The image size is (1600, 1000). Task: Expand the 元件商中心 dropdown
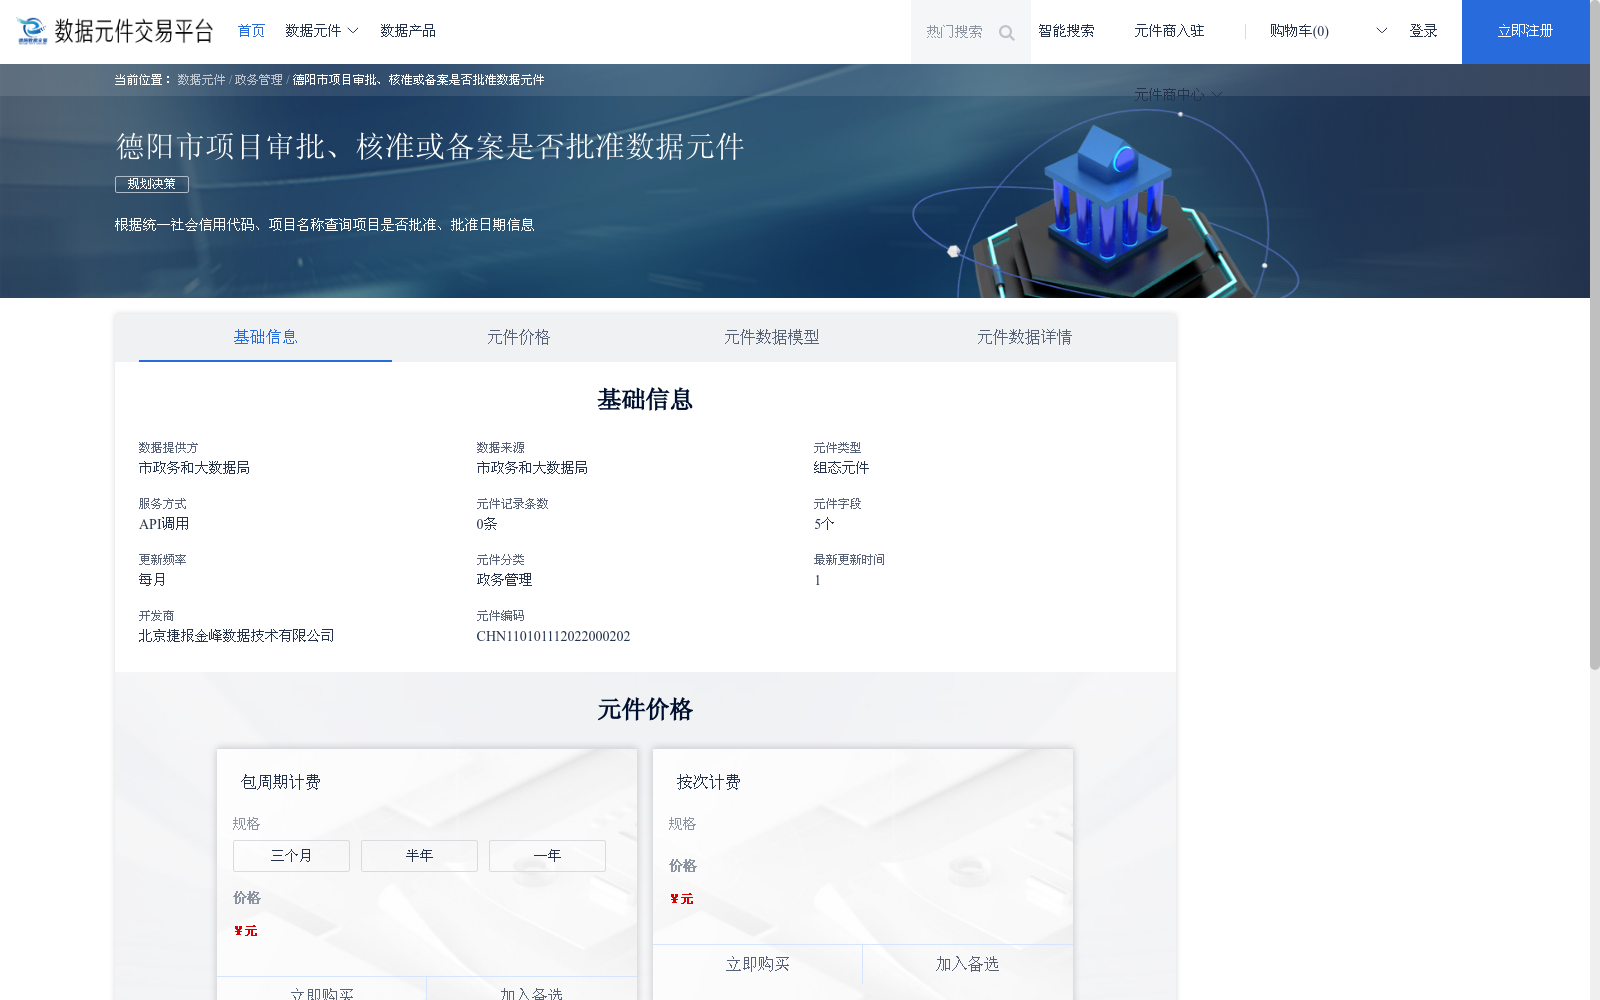click(x=1177, y=94)
